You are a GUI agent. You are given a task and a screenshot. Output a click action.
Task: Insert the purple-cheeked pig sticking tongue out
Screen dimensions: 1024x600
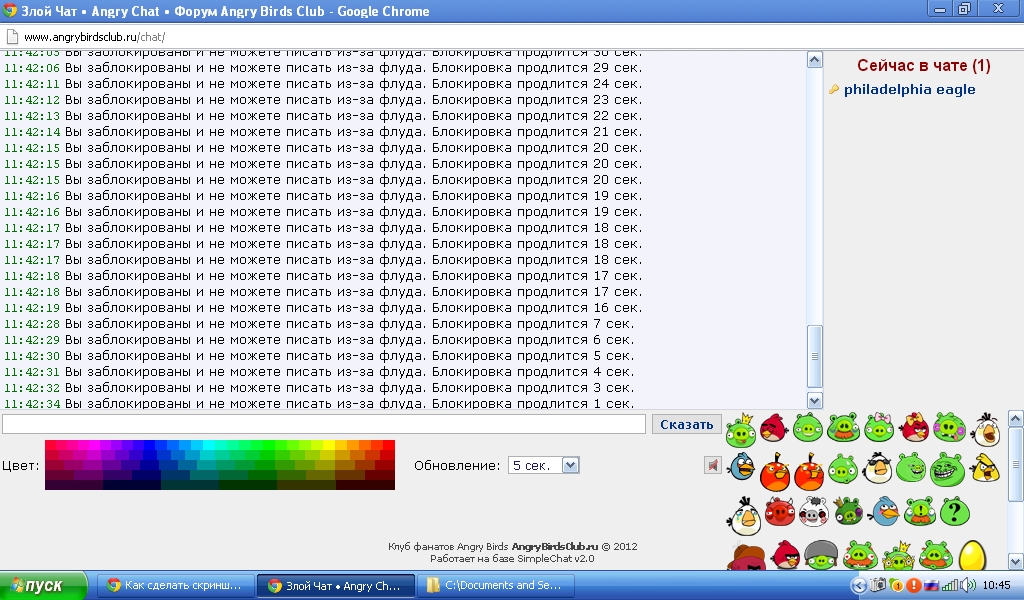click(x=950, y=428)
